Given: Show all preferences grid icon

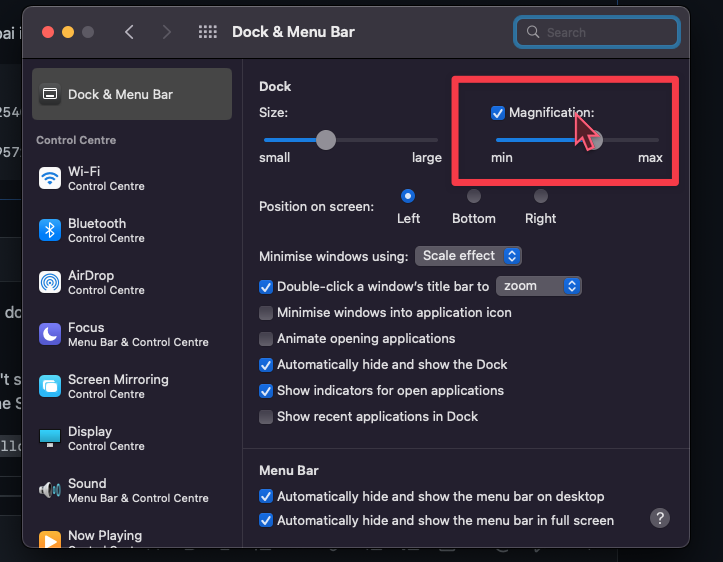Looking at the screenshot, I should [207, 32].
